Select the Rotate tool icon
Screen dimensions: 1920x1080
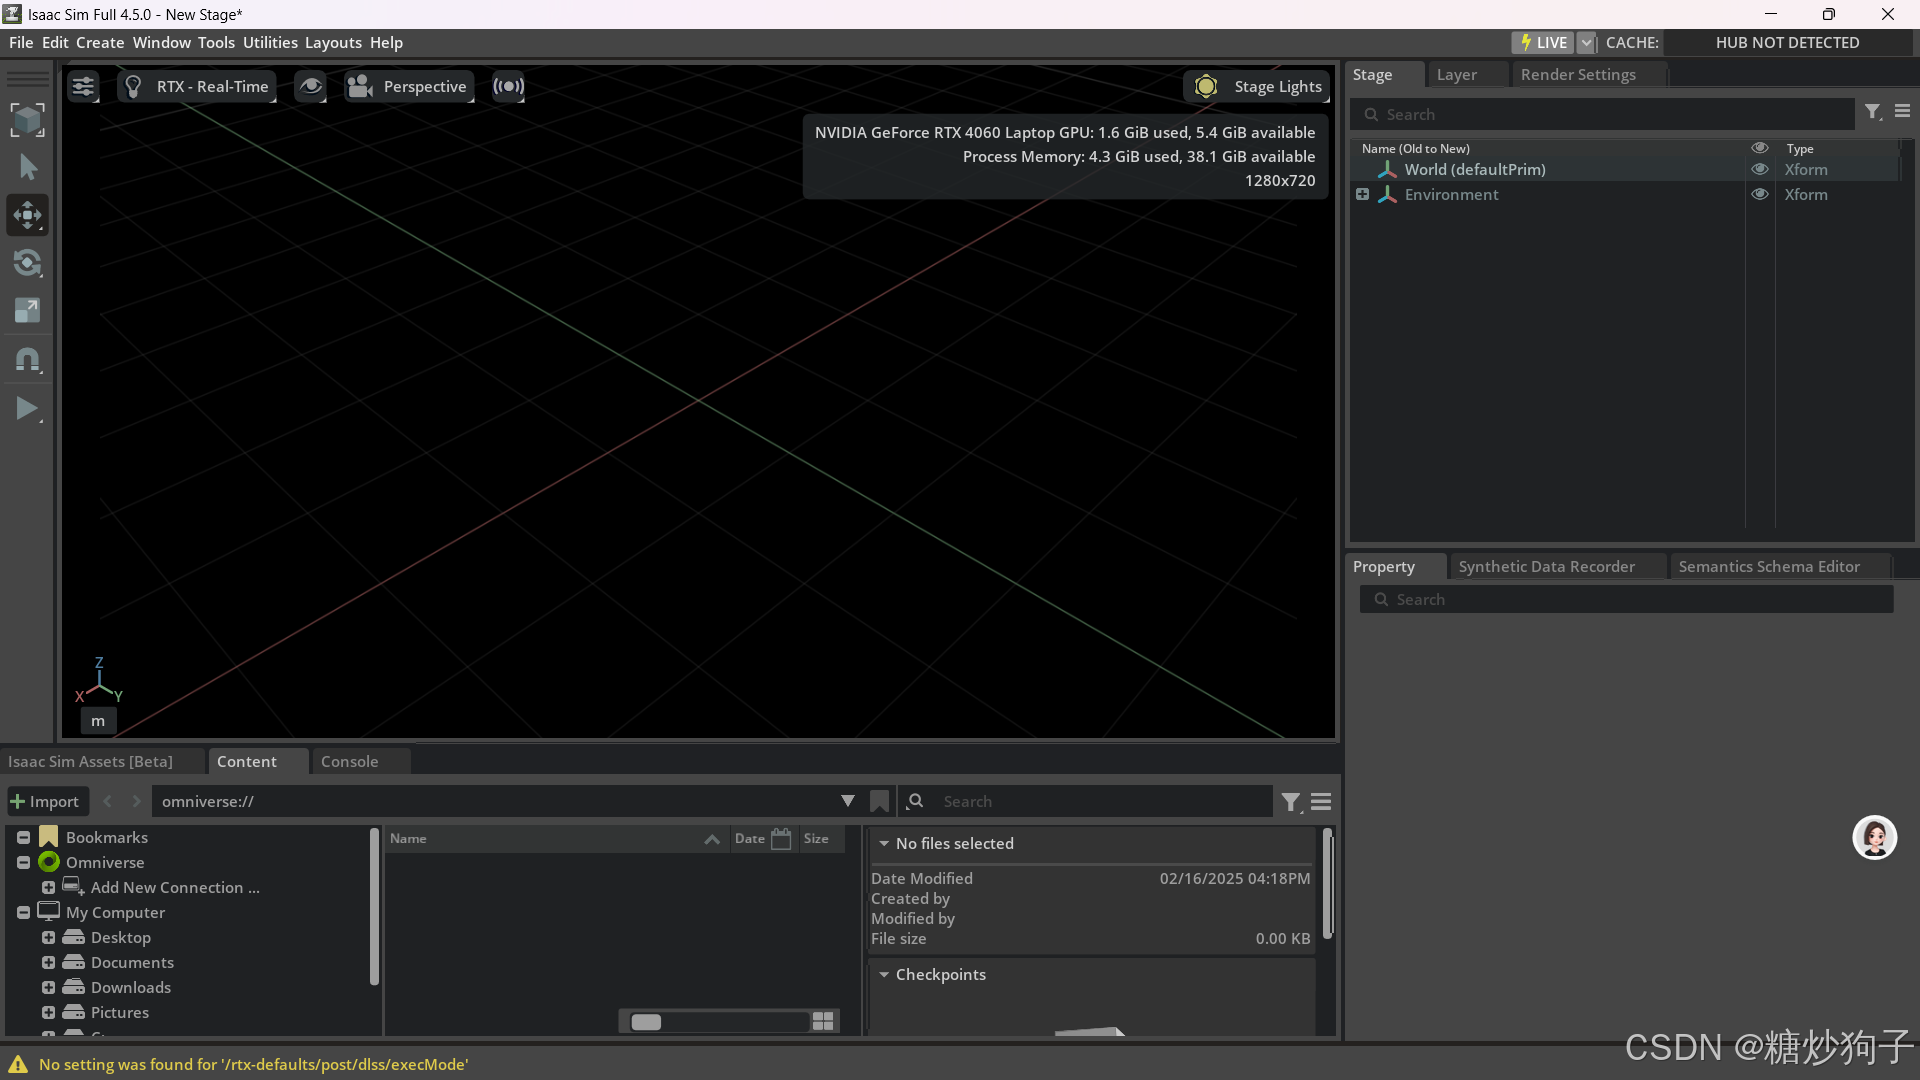[27, 263]
